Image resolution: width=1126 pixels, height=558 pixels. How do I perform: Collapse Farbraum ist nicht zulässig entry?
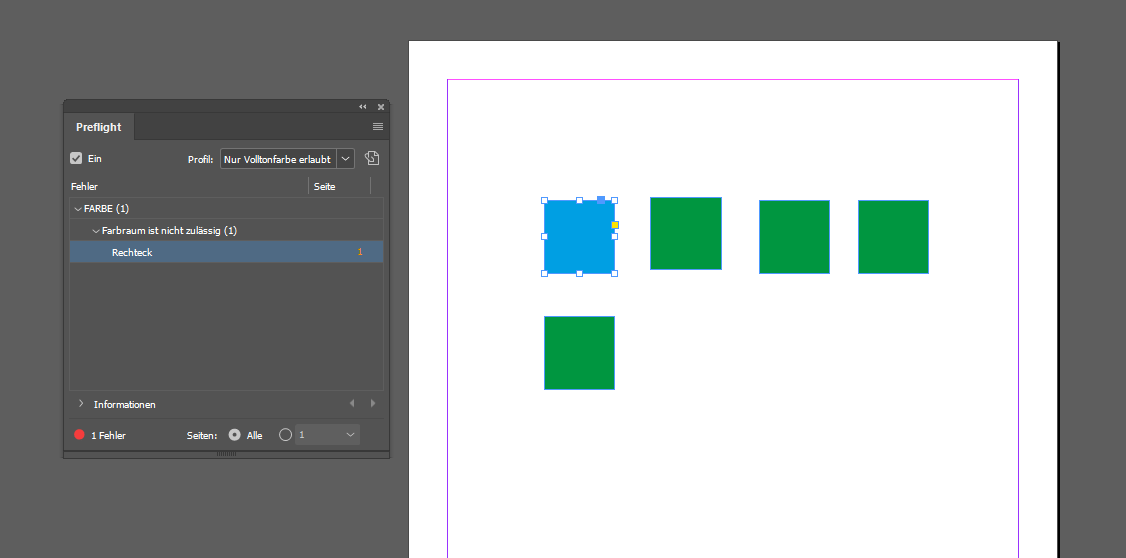tap(96, 231)
